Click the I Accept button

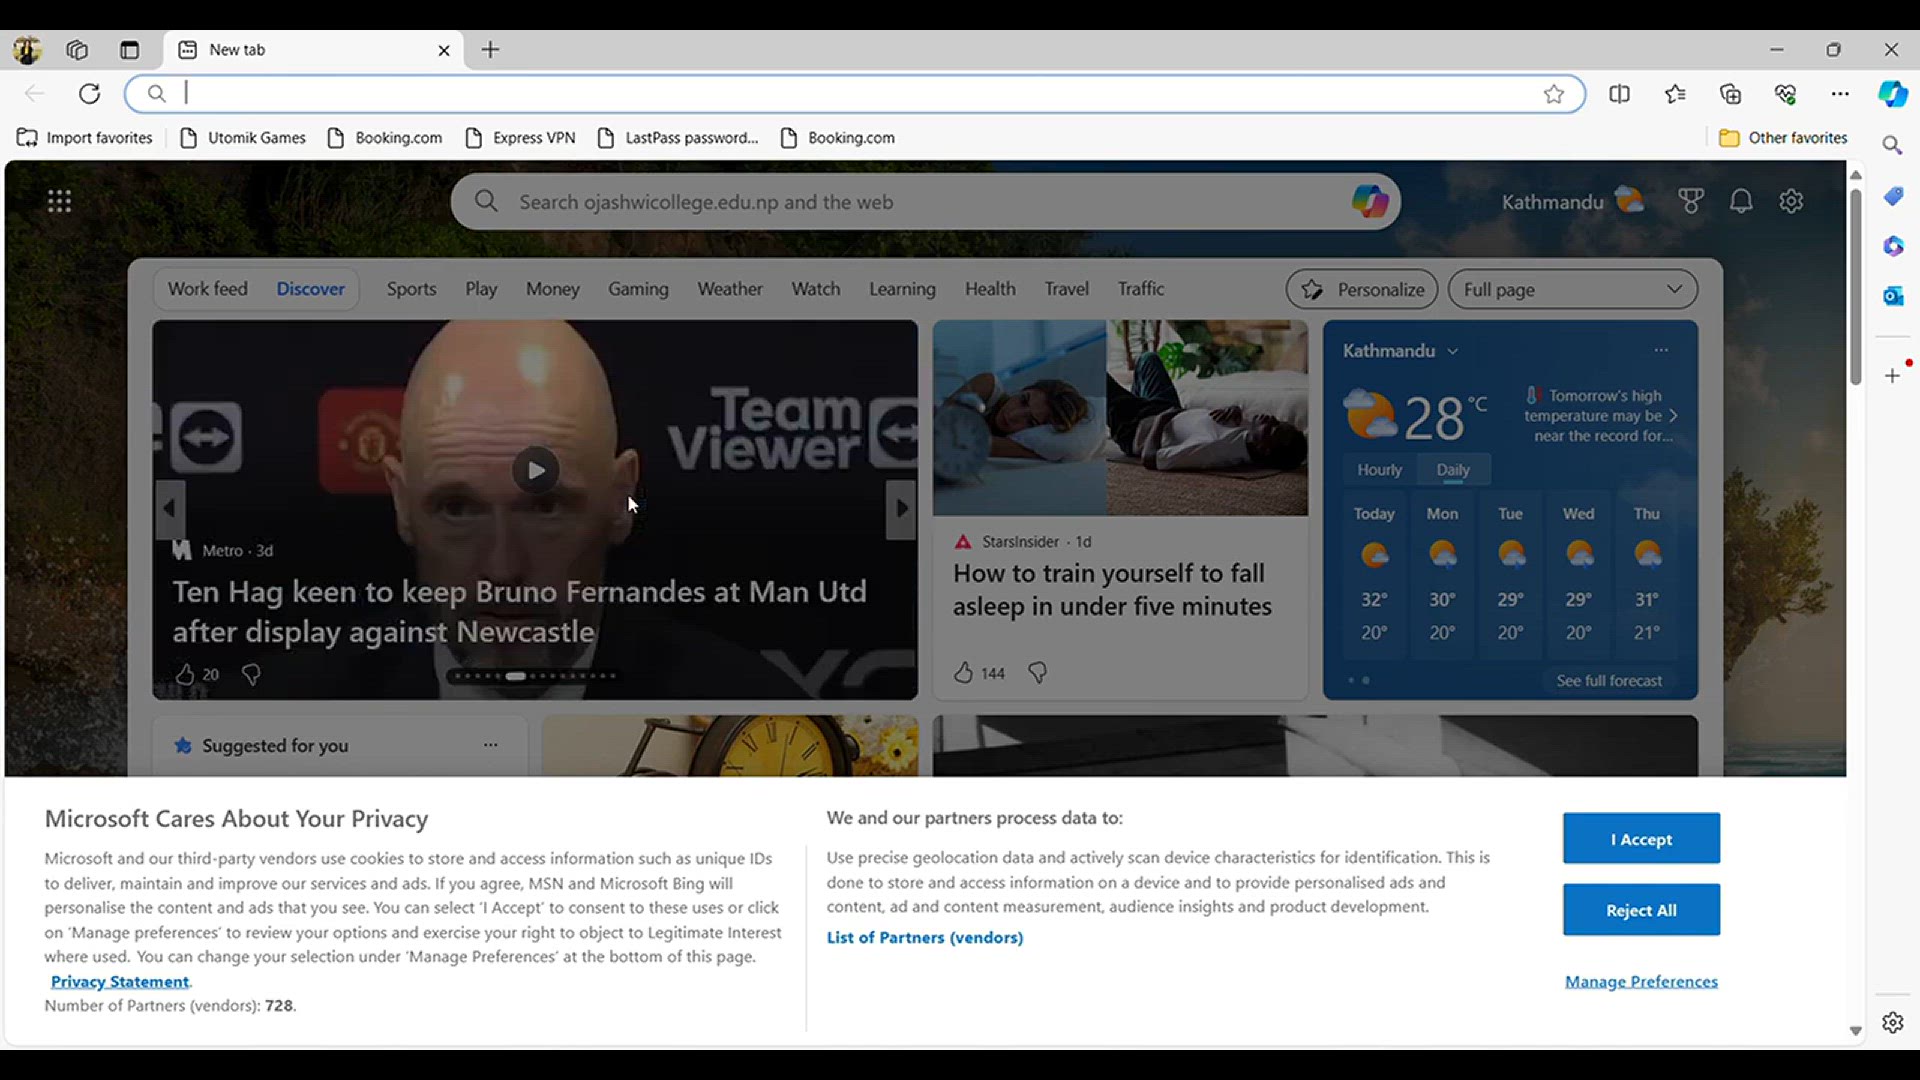coord(1641,839)
